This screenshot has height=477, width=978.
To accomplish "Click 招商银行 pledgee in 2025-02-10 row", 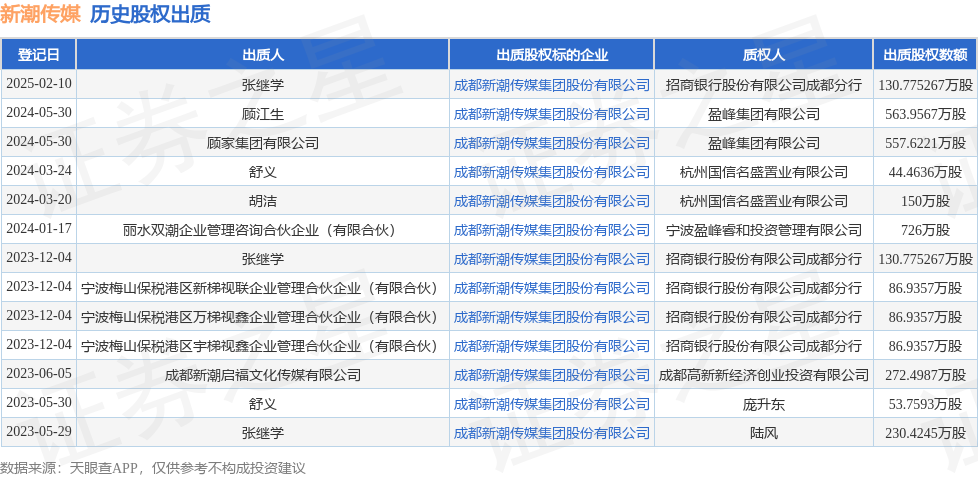I will 763,85.
